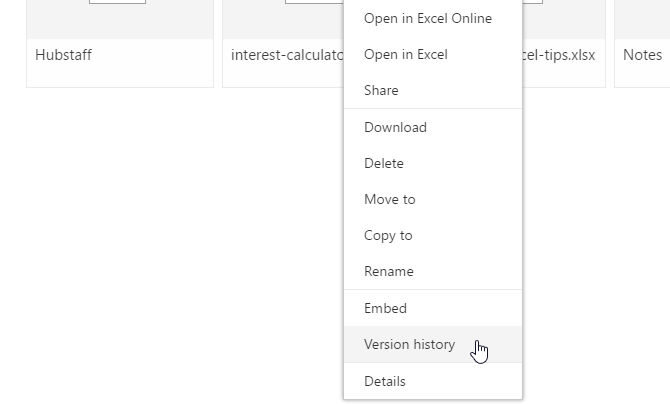The image size is (670, 404).
Task: Select Open in Excel option
Action: [x=405, y=54]
